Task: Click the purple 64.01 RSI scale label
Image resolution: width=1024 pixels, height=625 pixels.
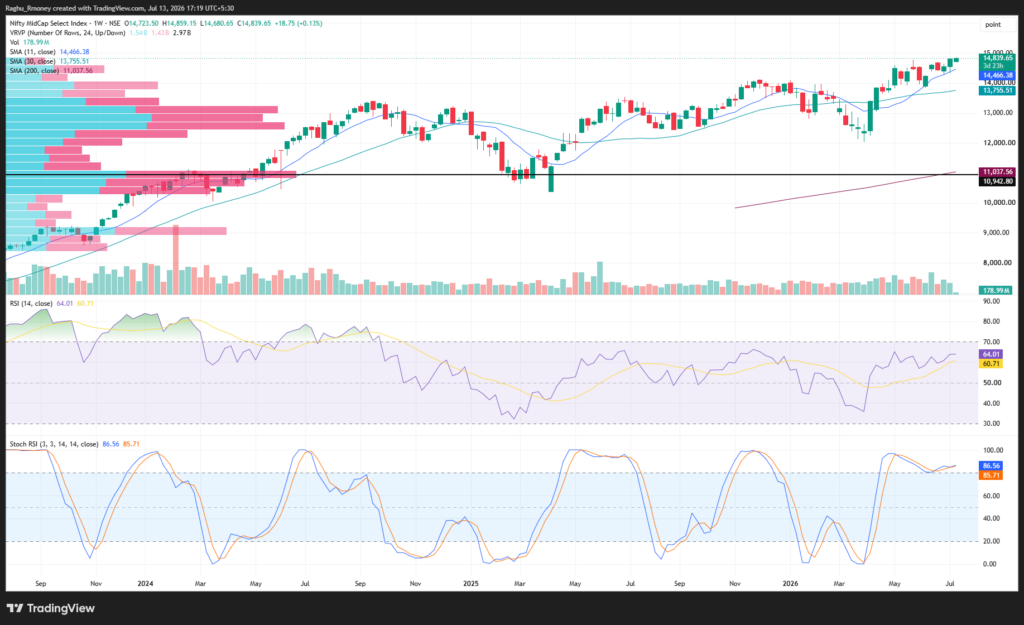Action: click(991, 354)
